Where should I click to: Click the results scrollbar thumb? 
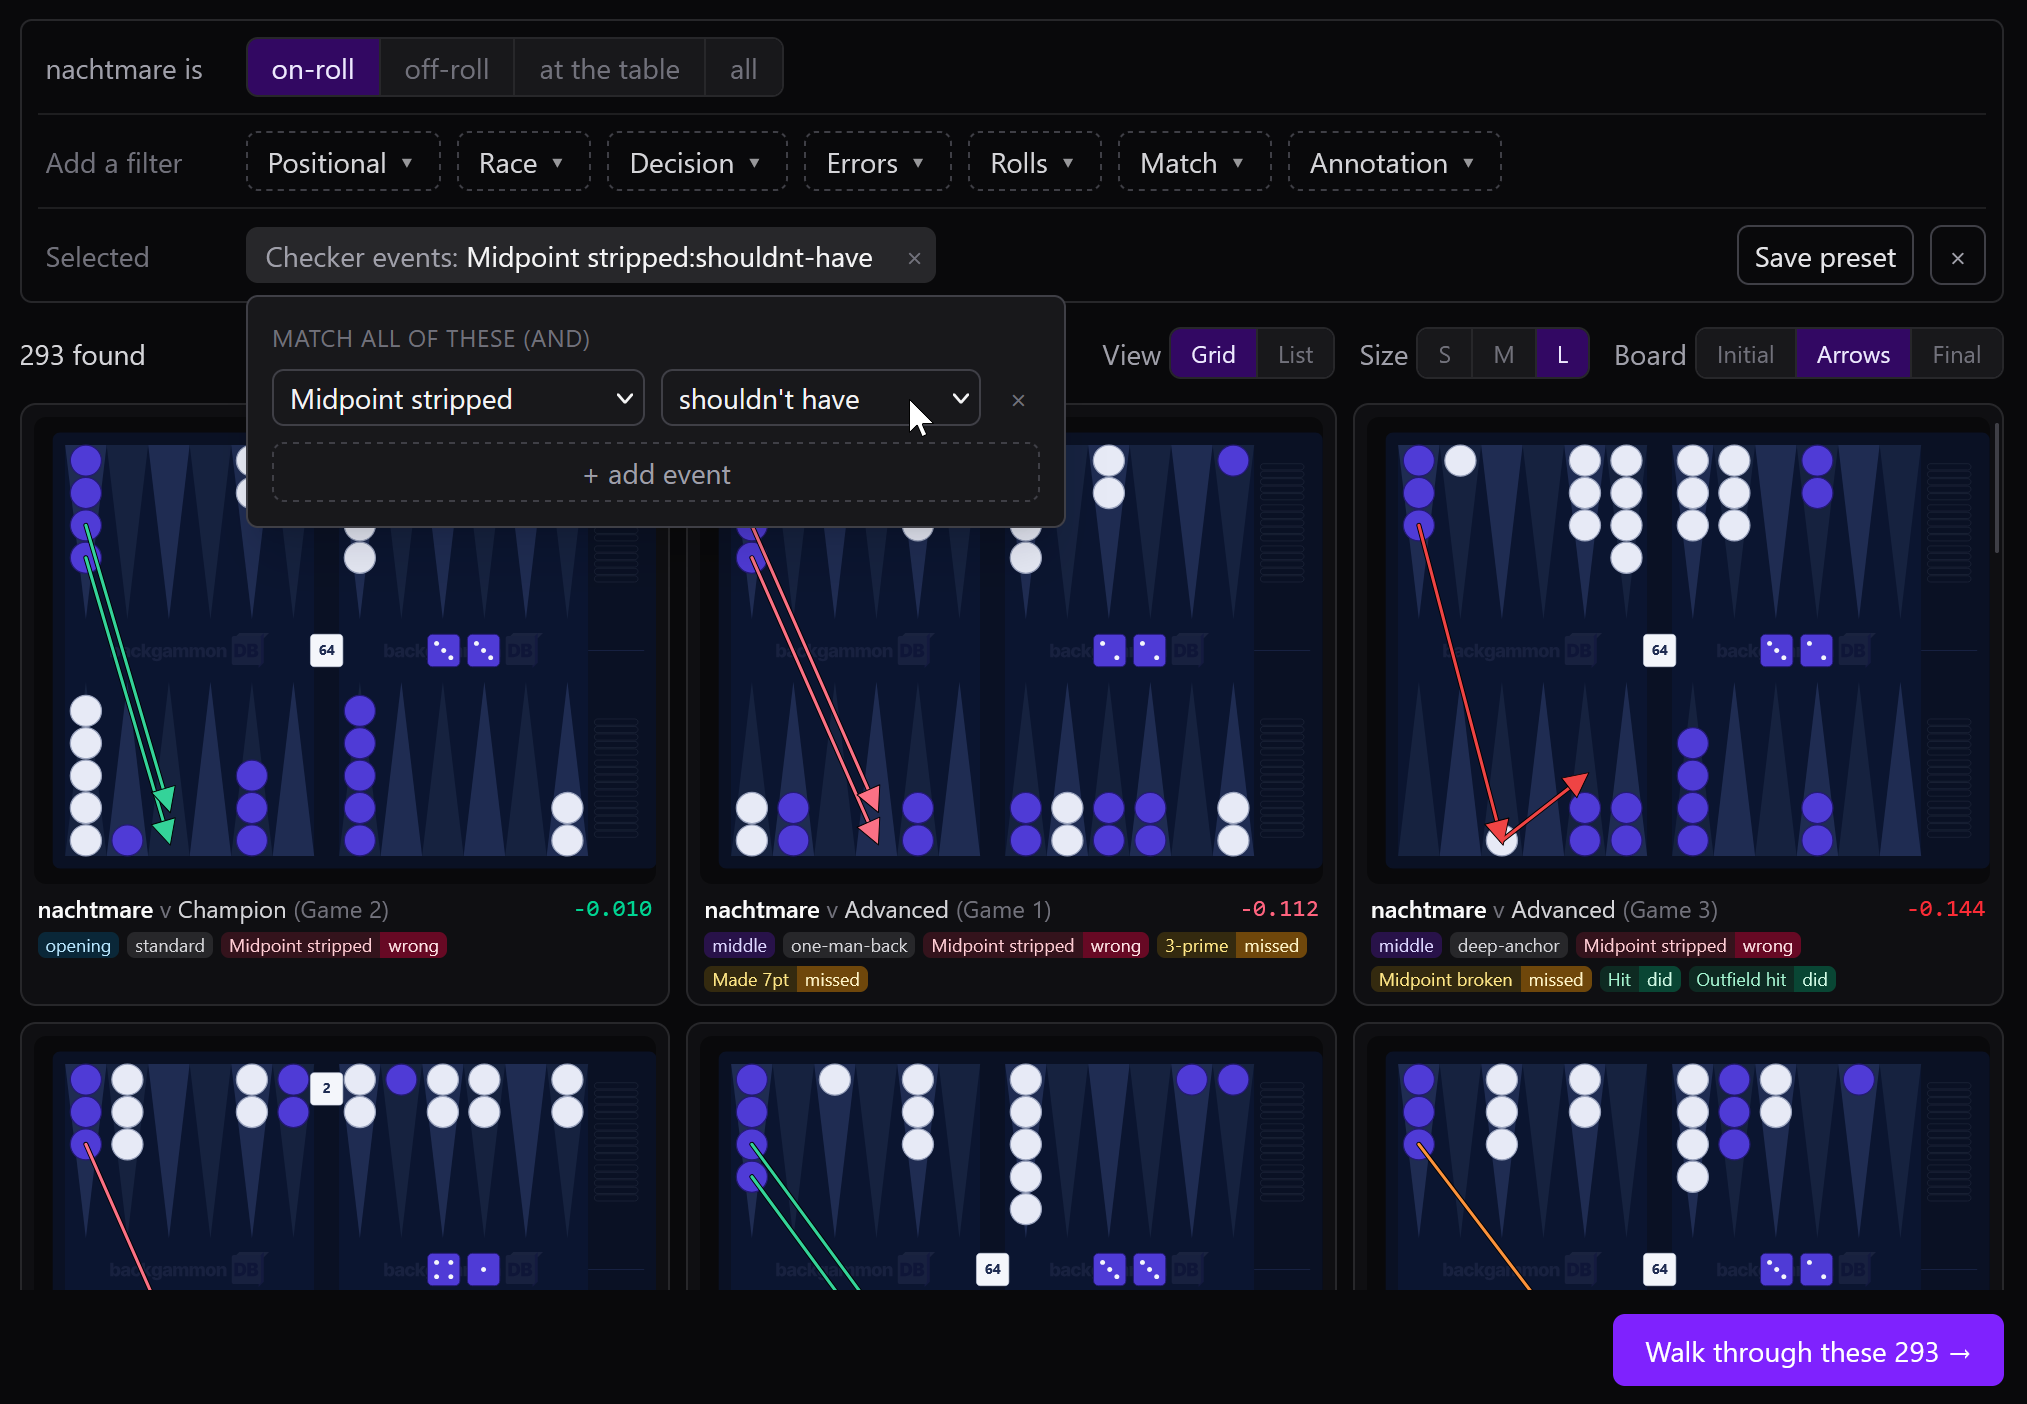click(1996, 487)
